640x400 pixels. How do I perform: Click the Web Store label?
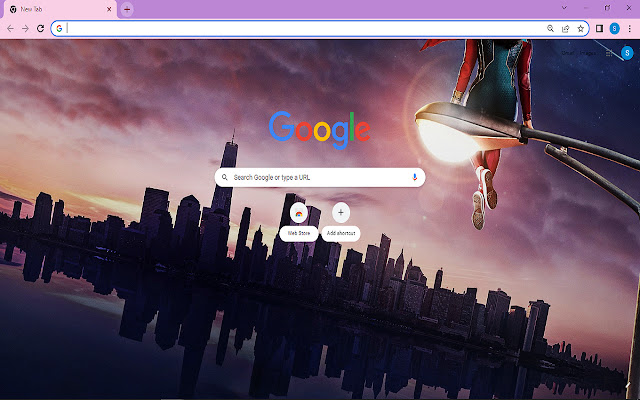coord(299,233)
